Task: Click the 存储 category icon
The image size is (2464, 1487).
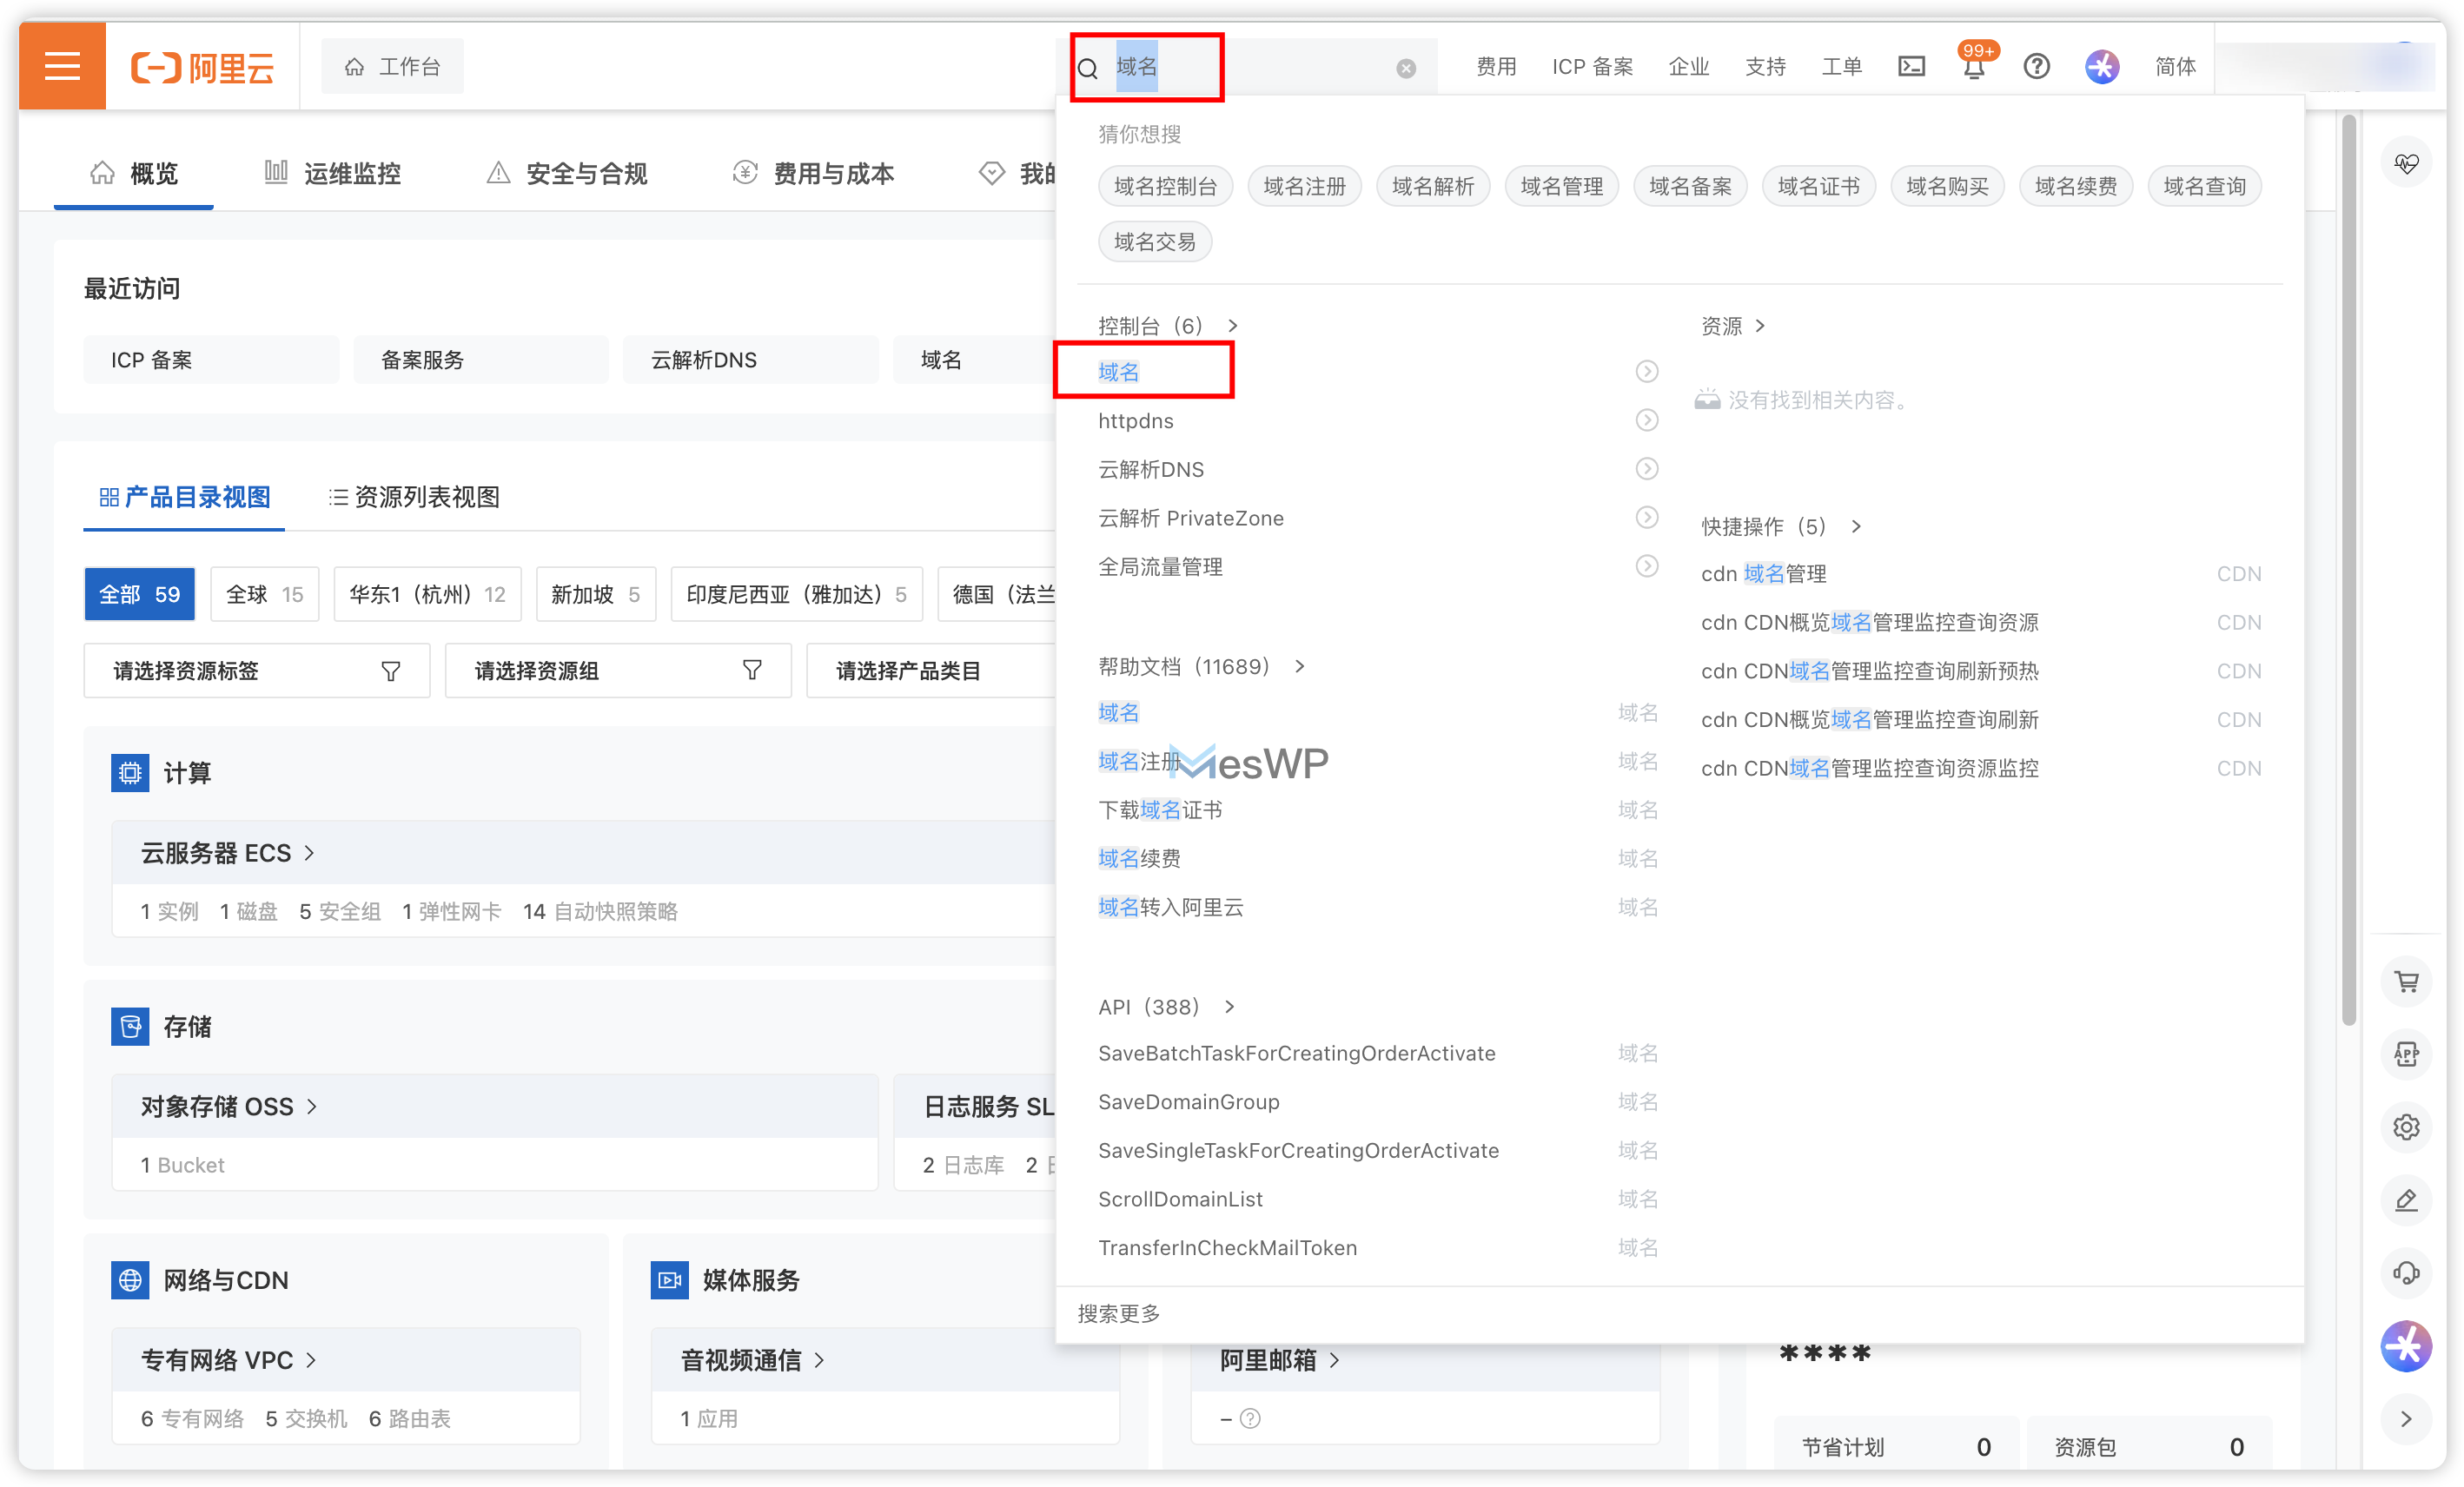Action: [130, 1026]
